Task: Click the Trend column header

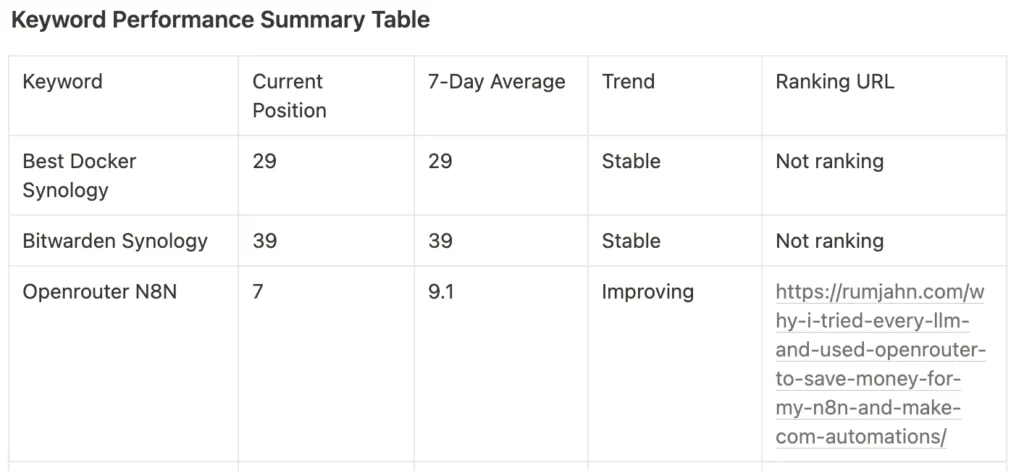Action: point(628,82)
